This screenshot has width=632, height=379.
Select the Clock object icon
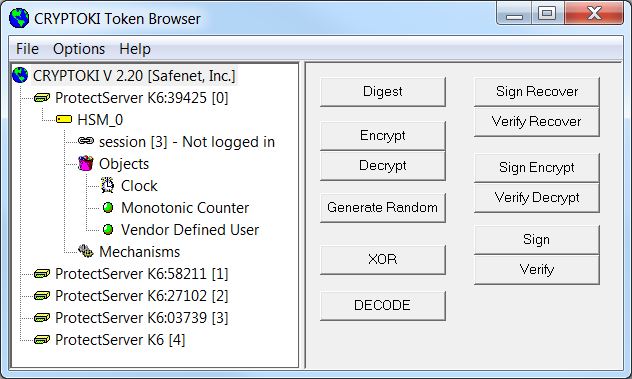tap(108, 185)
